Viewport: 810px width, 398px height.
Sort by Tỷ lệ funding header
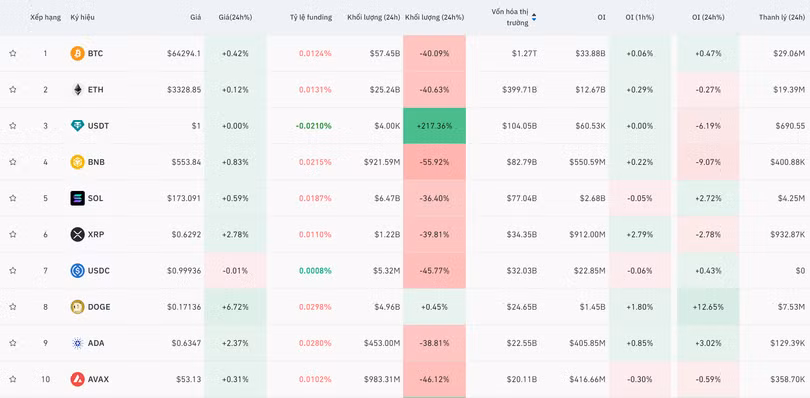pyautogui.click(x=311, y=17)
